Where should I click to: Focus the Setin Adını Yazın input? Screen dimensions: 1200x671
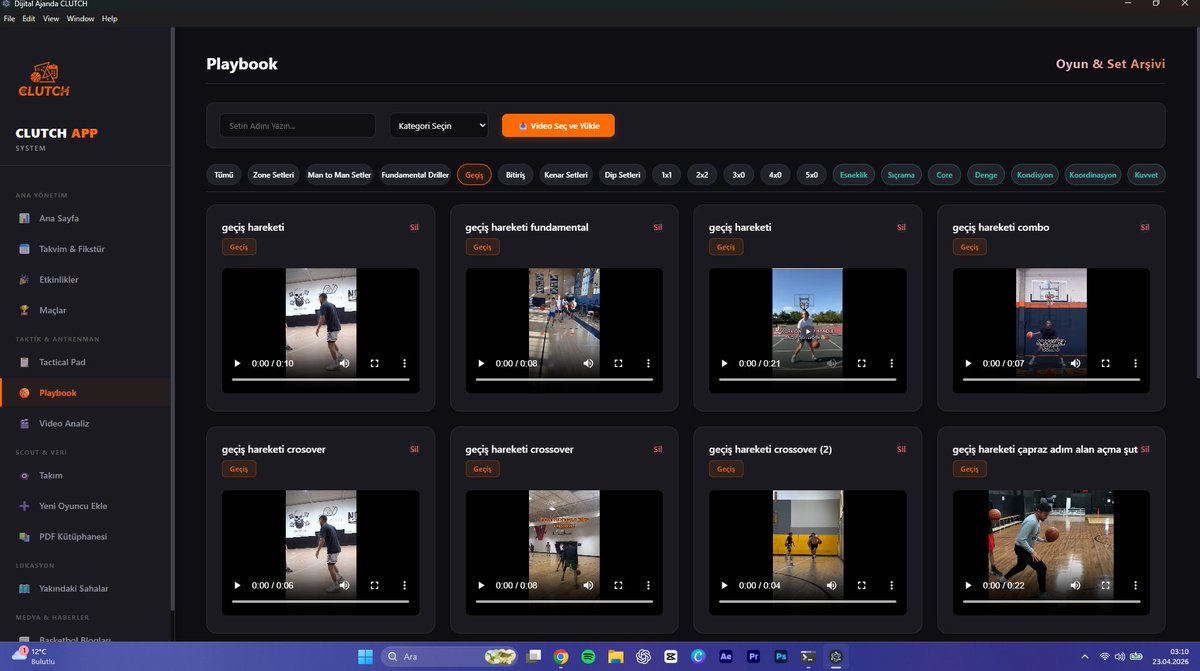(297, 125)
